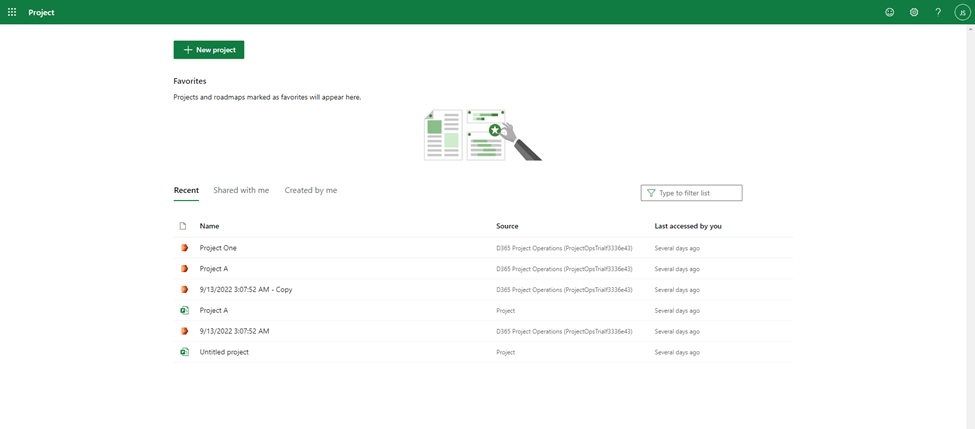Open the Project One project
The image size is (975, 429).
click(218, 248)
